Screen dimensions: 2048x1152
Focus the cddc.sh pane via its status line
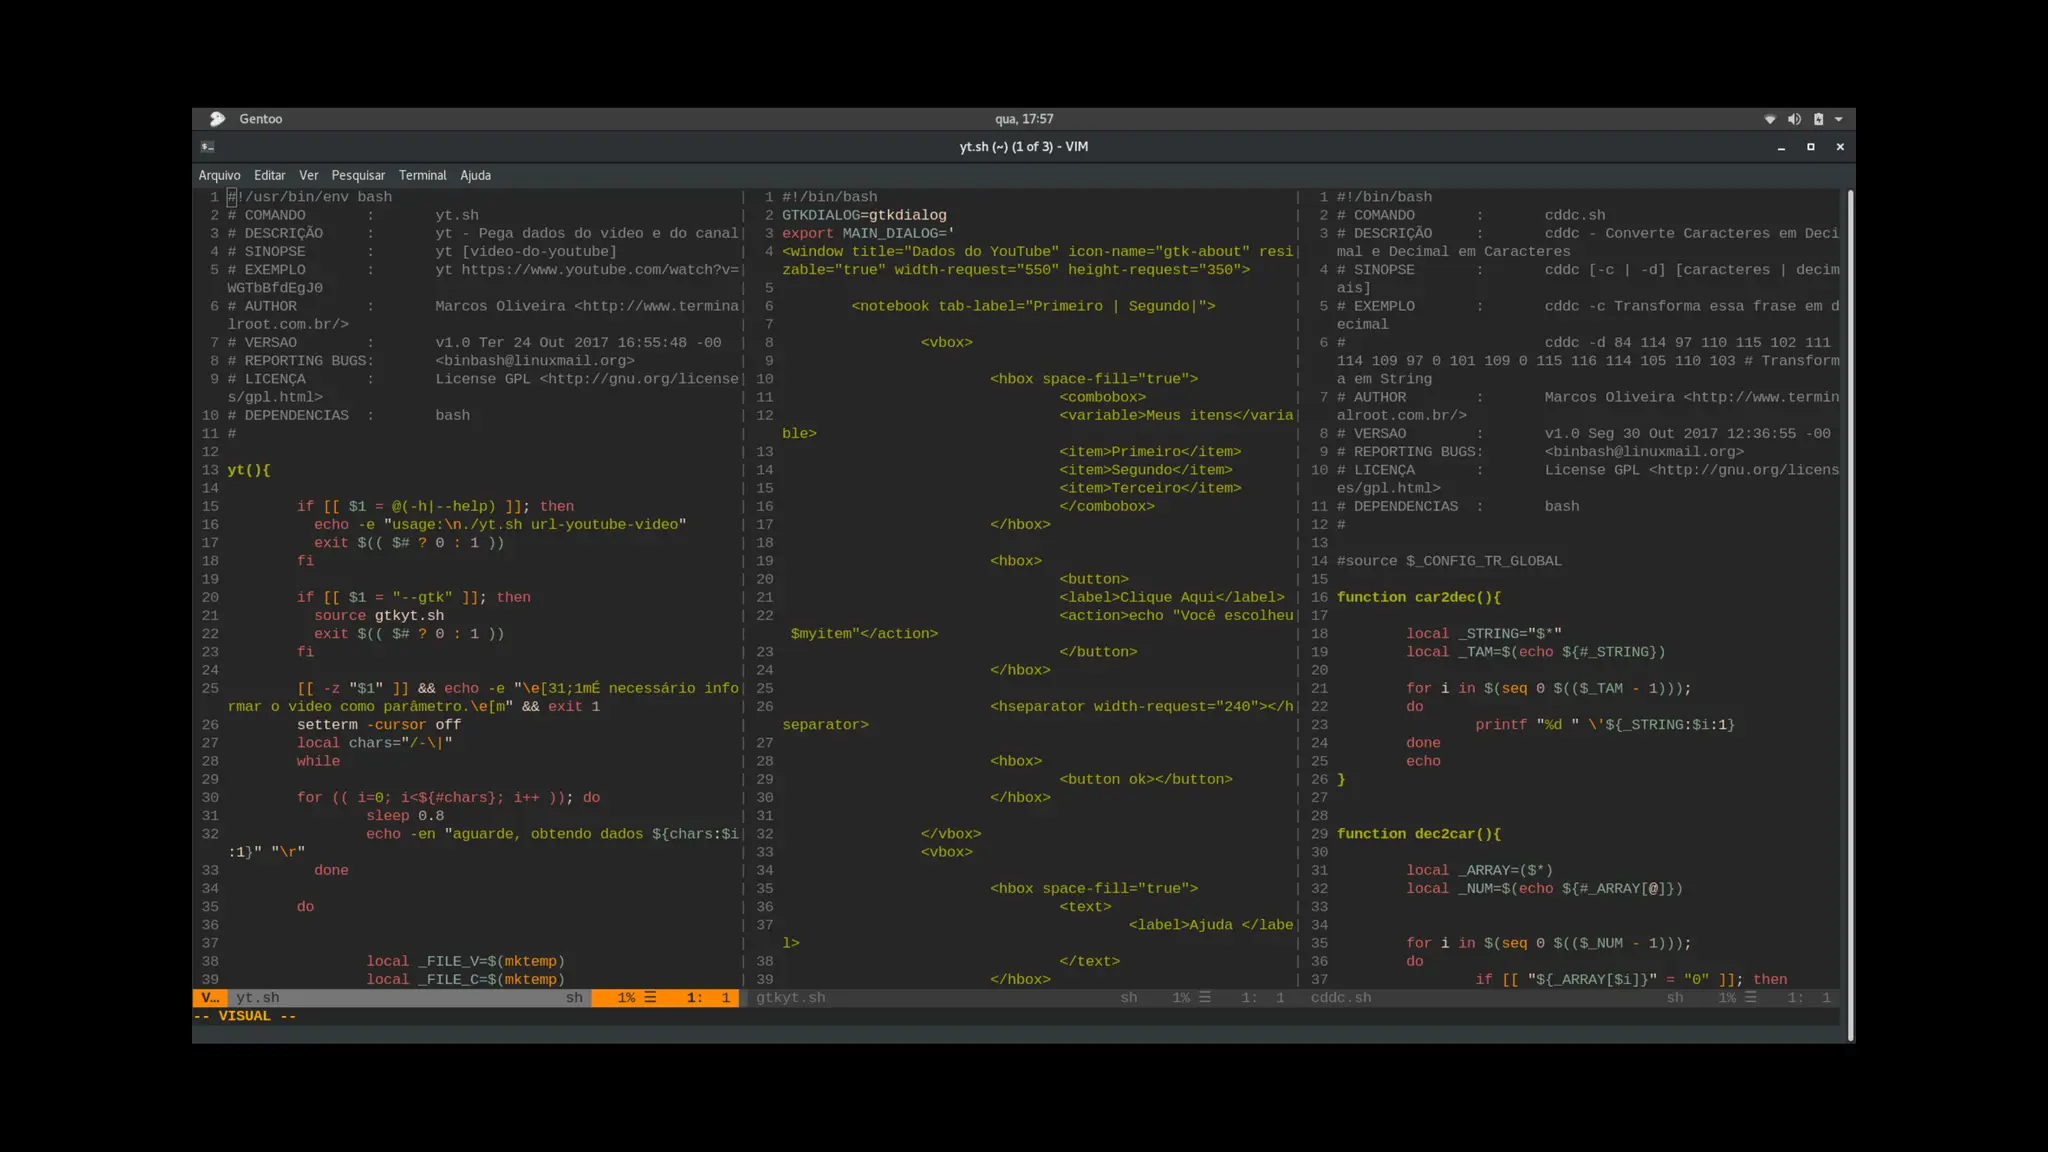point(1341,998)
